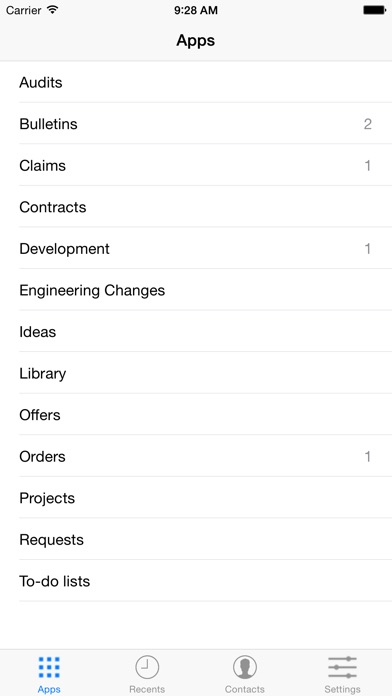The height and width of the screenshot is (696, 392).
Task: Select the Offers row
Action: coord(196,415)
